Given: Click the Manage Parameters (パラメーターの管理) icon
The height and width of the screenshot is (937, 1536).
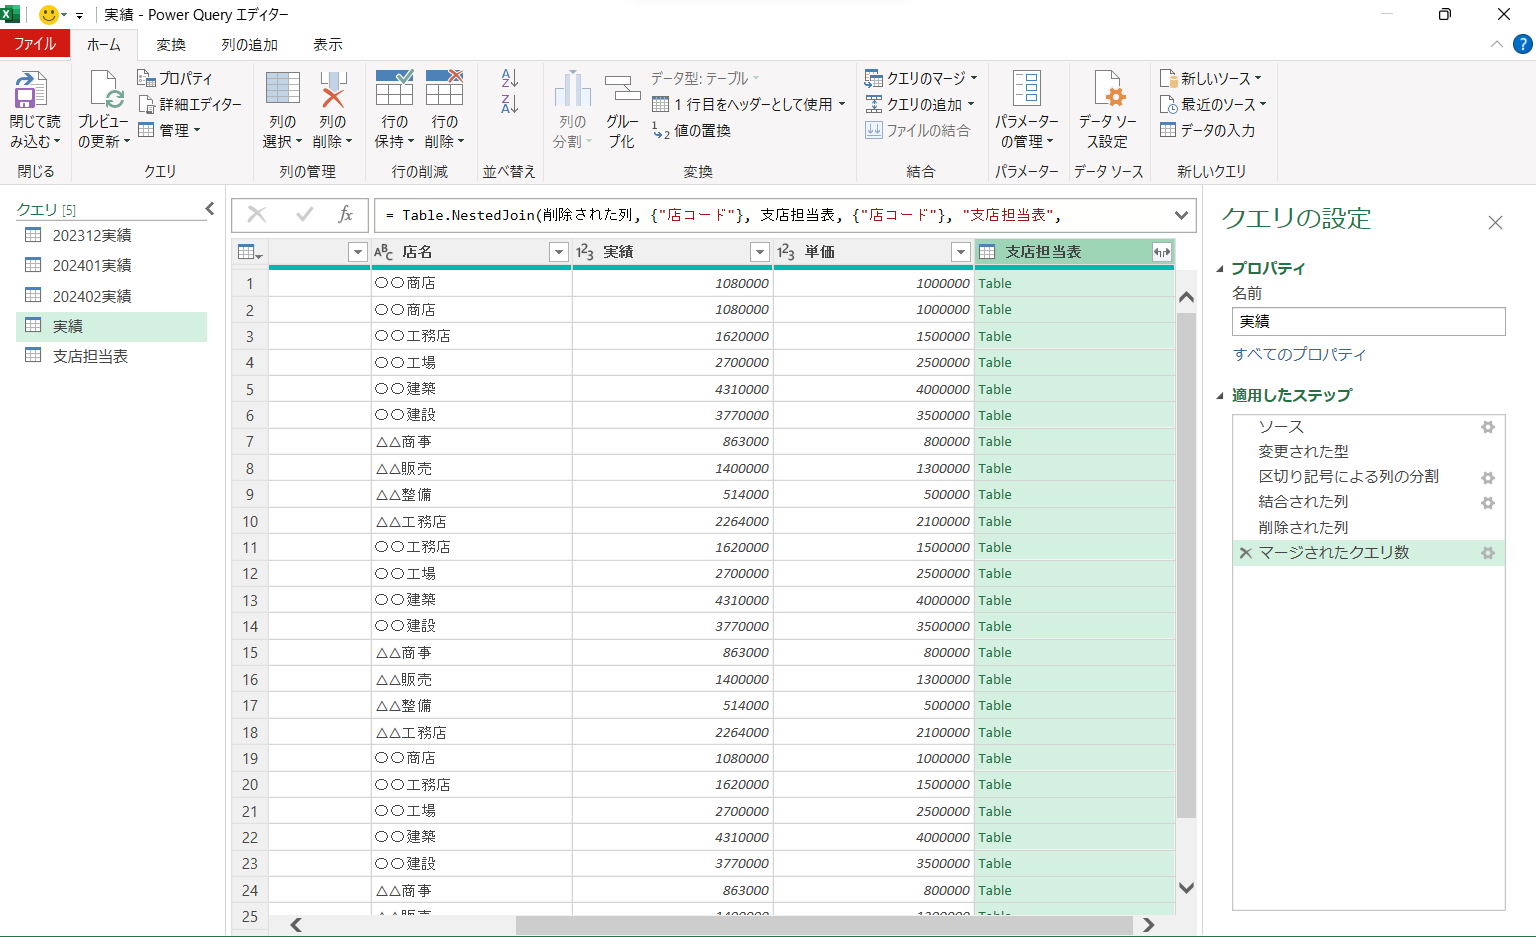Looking at the screenshot, I should tap(1027, 88).
